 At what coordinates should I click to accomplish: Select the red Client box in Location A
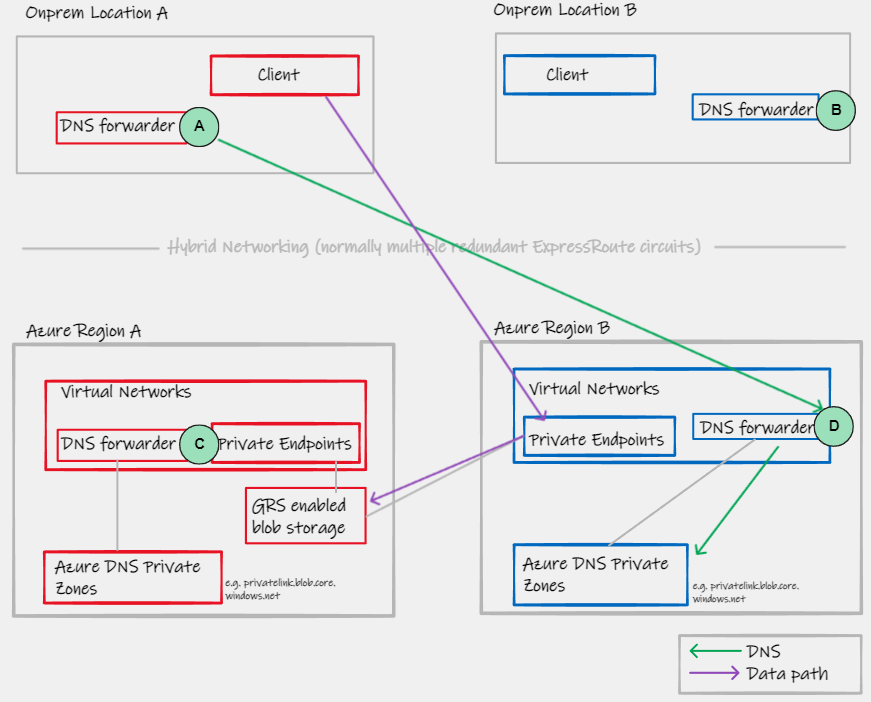(284, 75)
